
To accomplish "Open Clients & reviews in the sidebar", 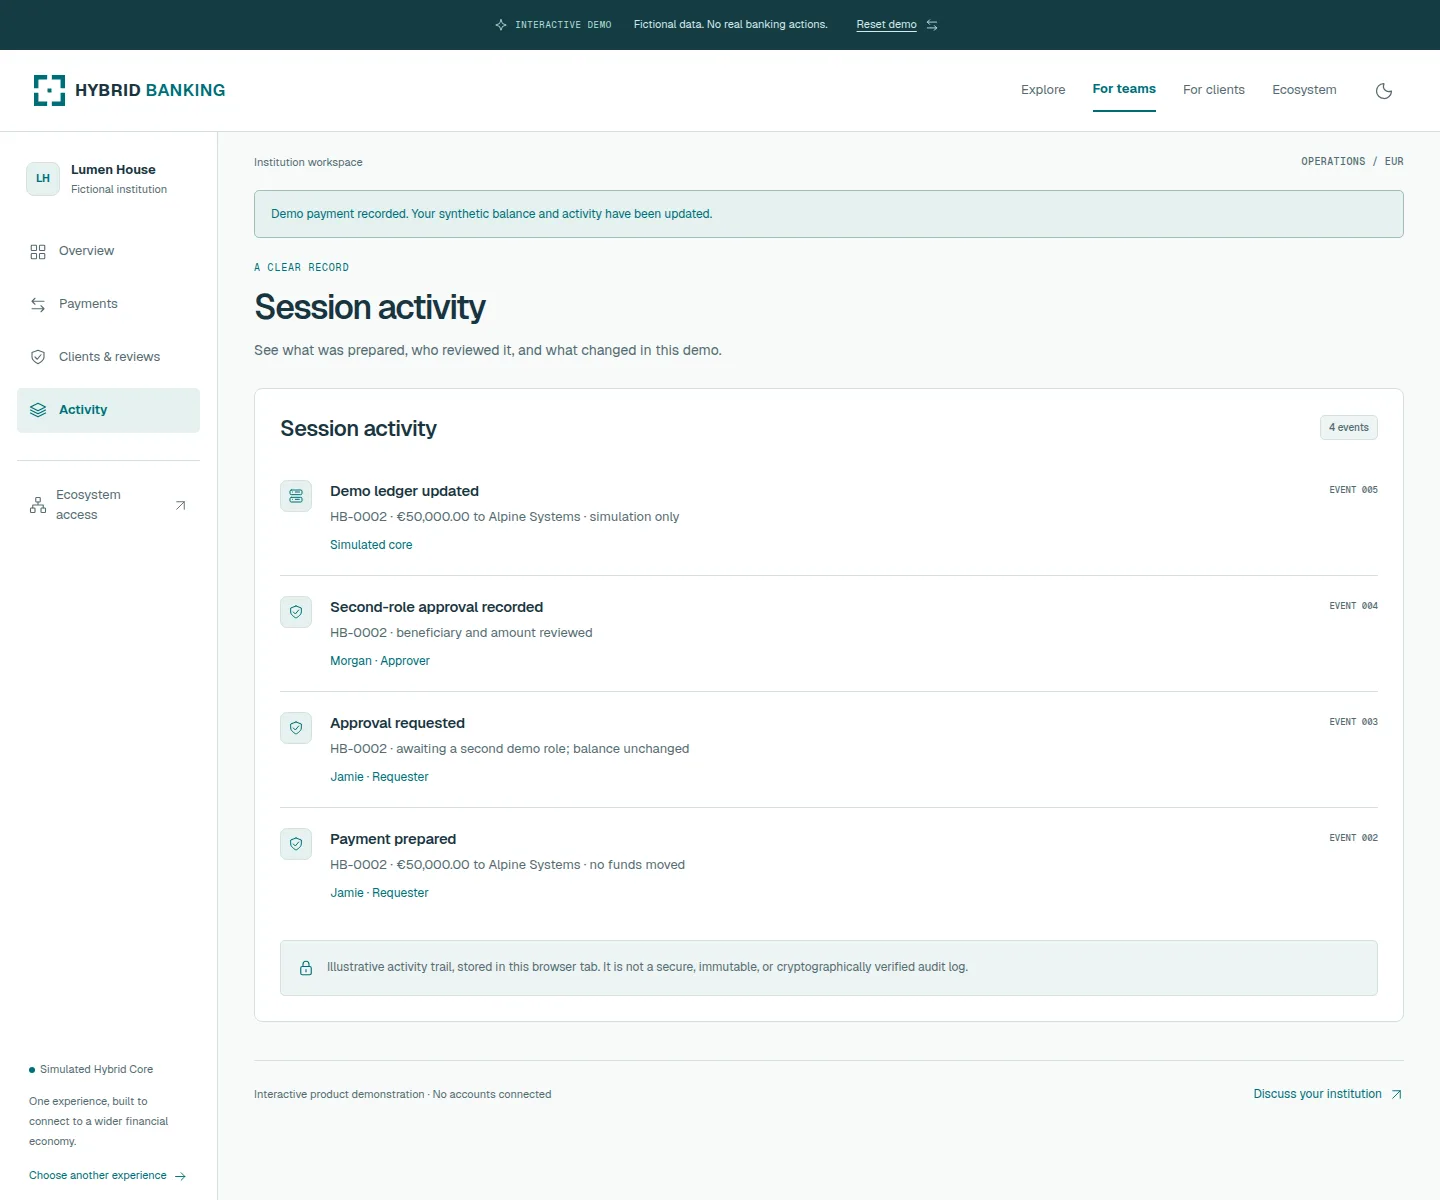I will coord(108,357).
